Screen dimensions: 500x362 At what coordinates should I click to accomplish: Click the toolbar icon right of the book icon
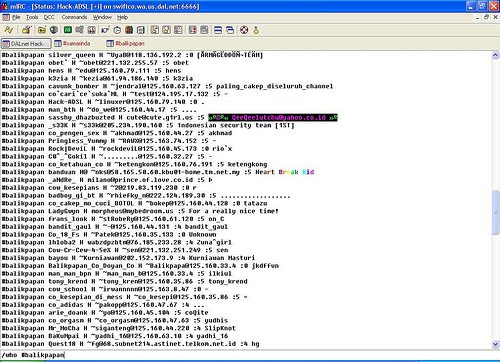click(x=141, y=30)
